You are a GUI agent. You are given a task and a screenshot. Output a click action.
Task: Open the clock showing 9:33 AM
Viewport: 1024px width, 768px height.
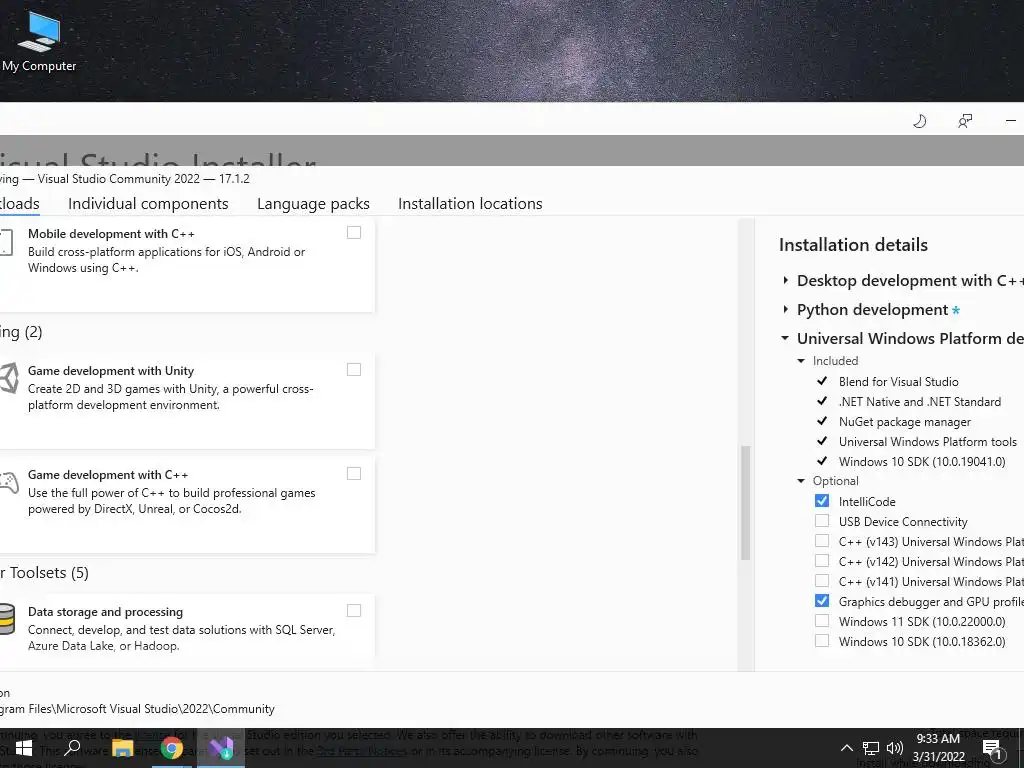[938, 748]
